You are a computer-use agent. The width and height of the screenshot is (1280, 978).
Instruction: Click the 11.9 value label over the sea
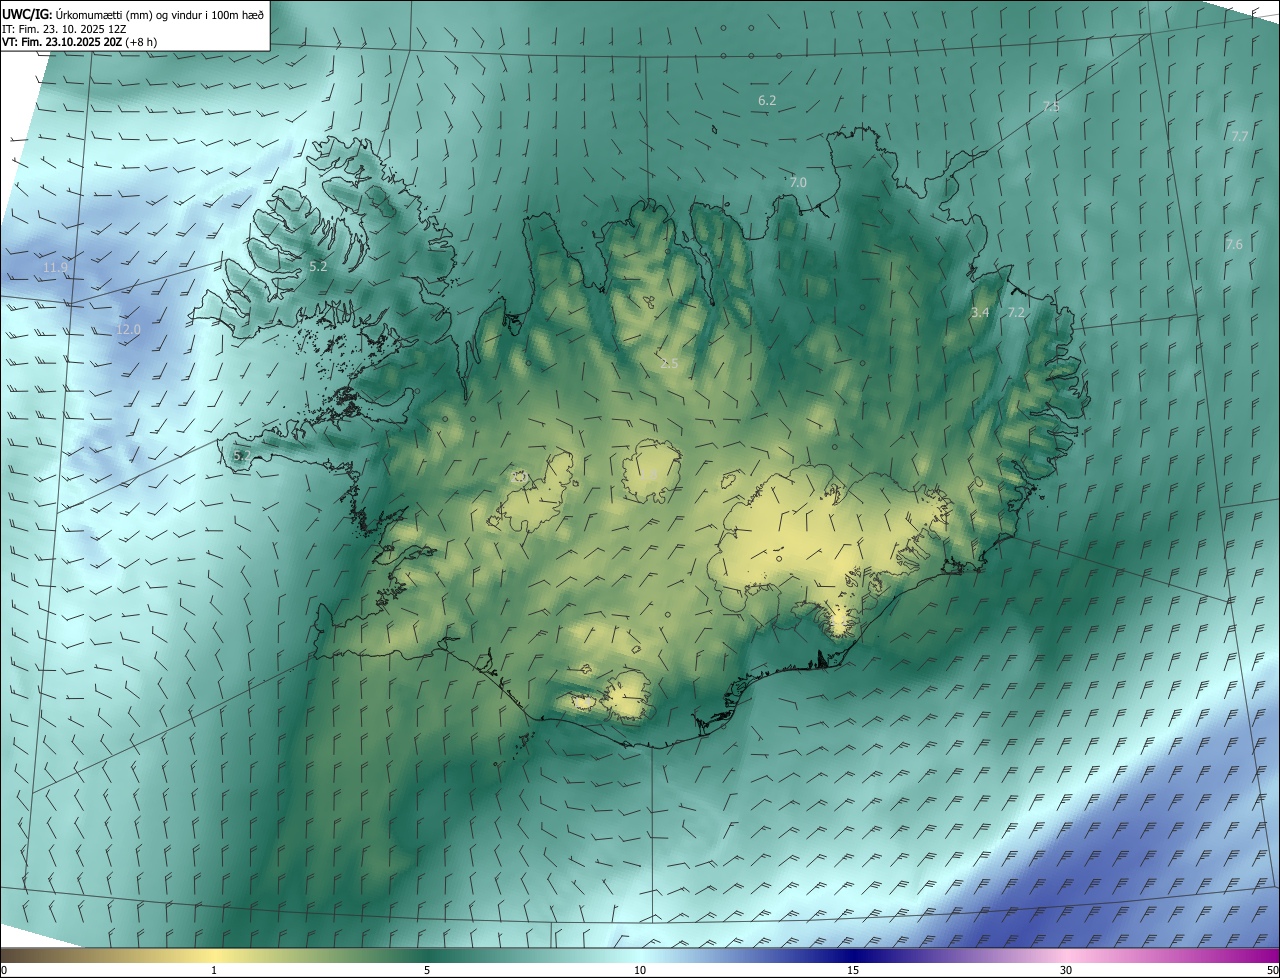(56, 268)
